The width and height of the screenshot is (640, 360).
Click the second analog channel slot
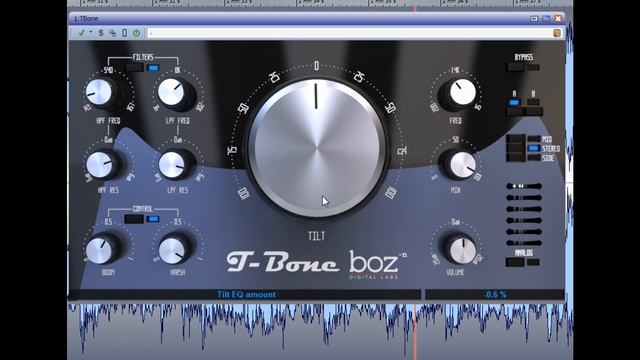point(524,198)
